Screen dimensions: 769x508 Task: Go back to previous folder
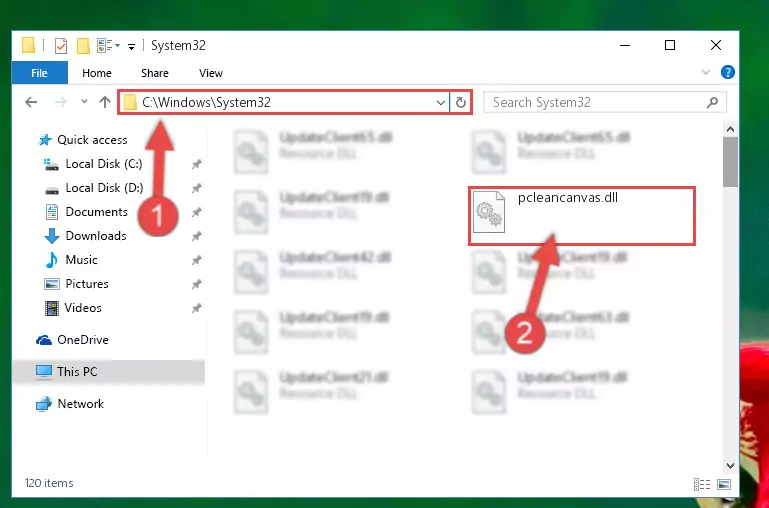click(31, 102)
